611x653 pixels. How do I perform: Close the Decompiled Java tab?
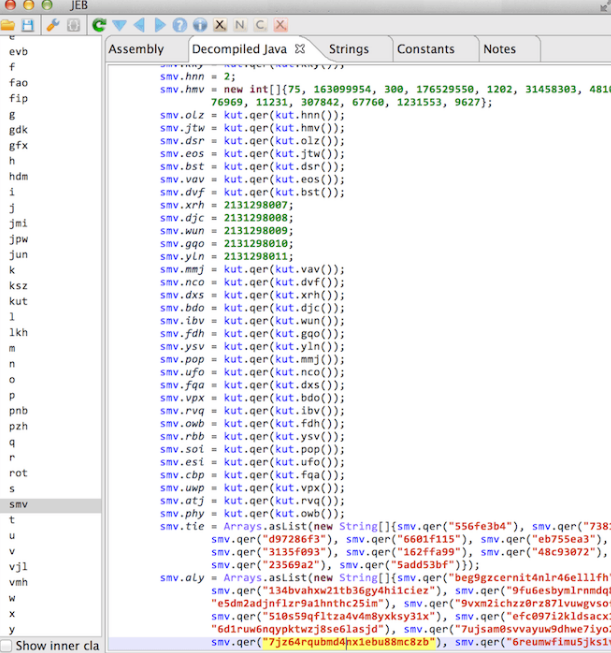pyautogui.click(x=300, y=49)
